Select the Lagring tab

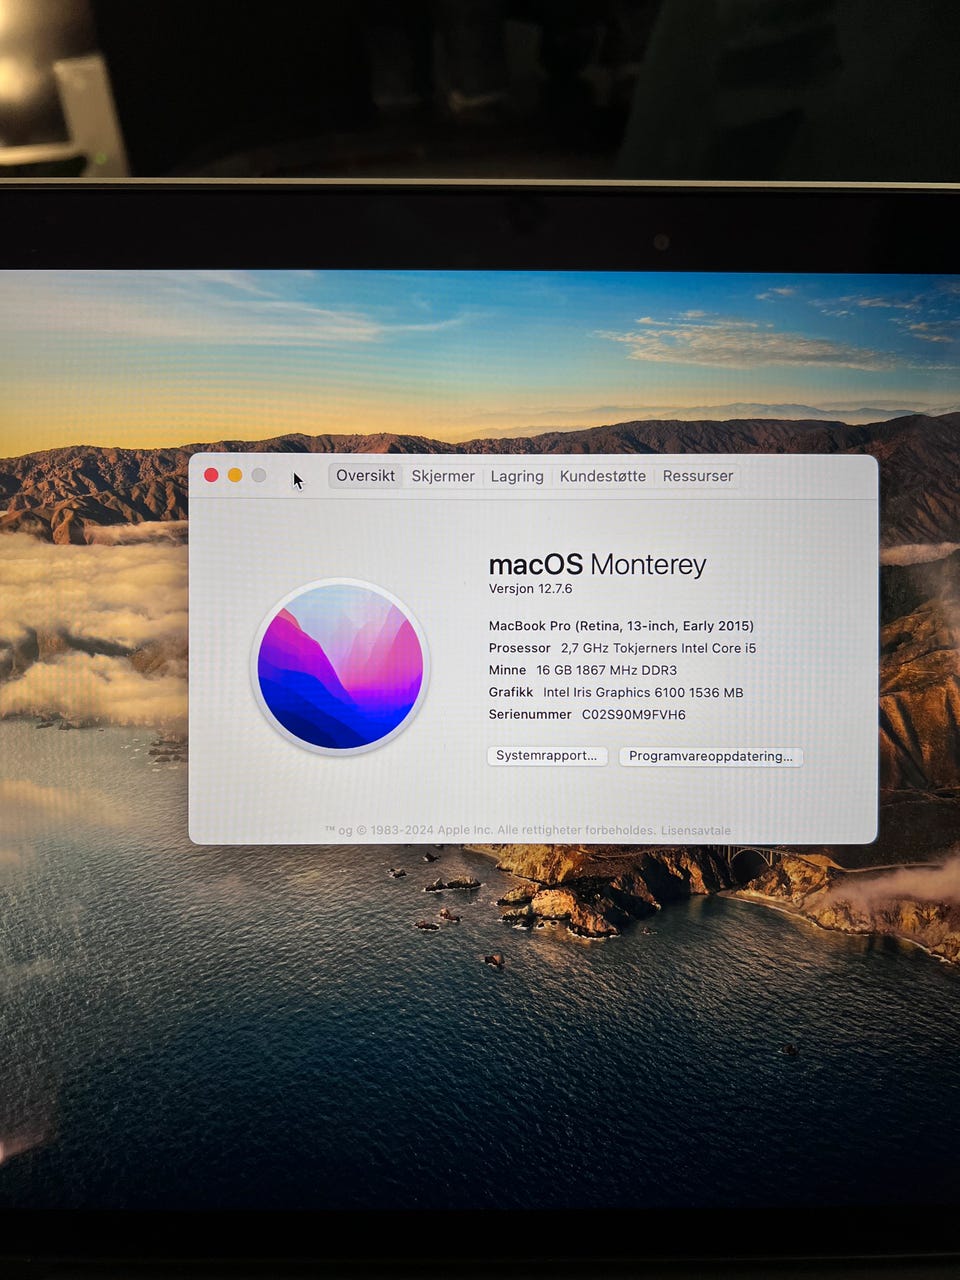pyautogui.click(x=517, y=476)
